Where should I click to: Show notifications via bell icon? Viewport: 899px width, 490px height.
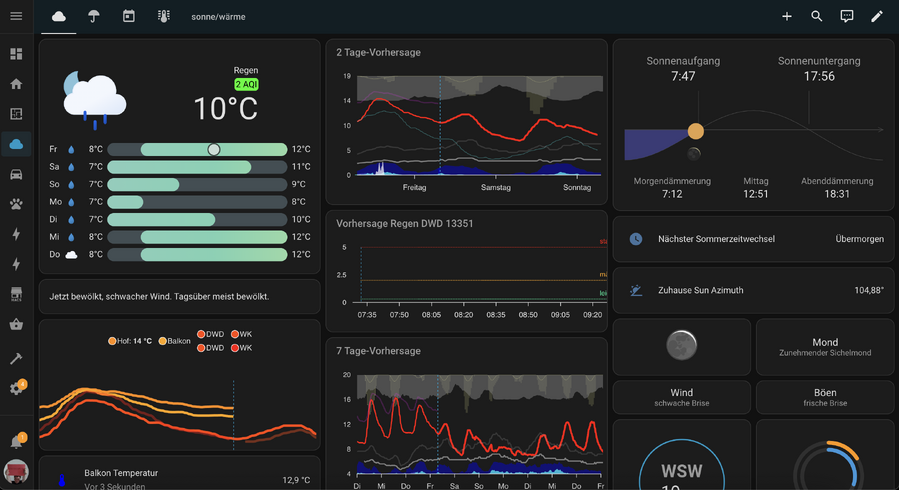(16, 442)
